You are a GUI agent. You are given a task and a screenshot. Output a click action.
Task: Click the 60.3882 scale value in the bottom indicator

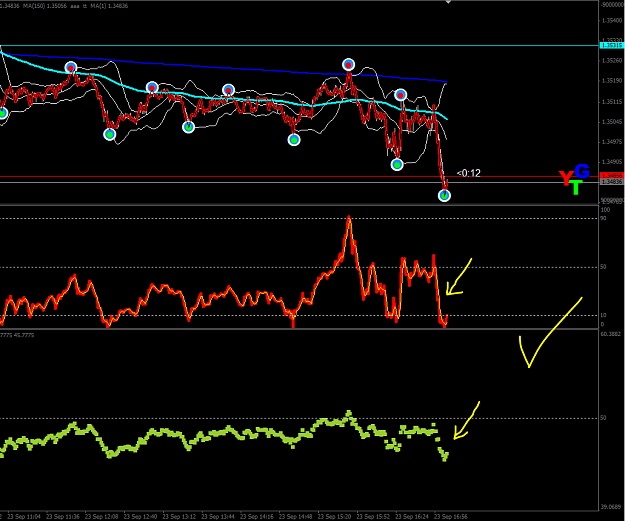click(611, 334)
